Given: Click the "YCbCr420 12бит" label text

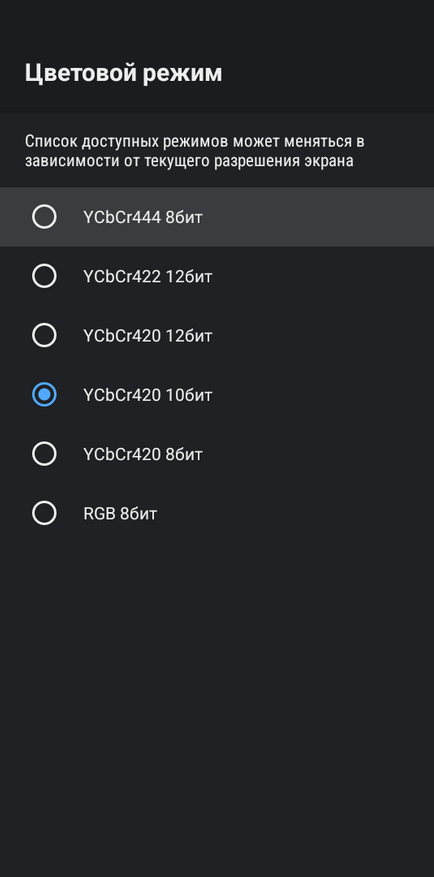Looking at the screenshot, I should click(148, 336).
